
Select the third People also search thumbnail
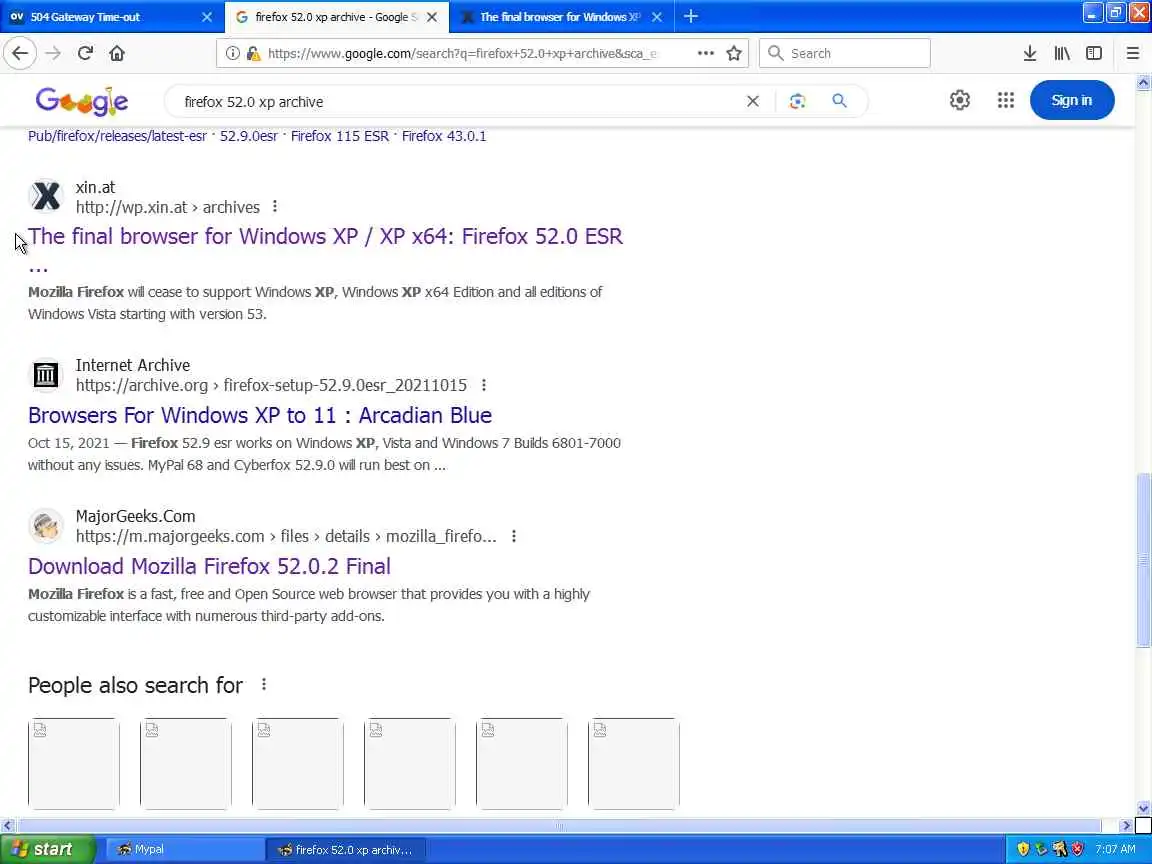298,763
